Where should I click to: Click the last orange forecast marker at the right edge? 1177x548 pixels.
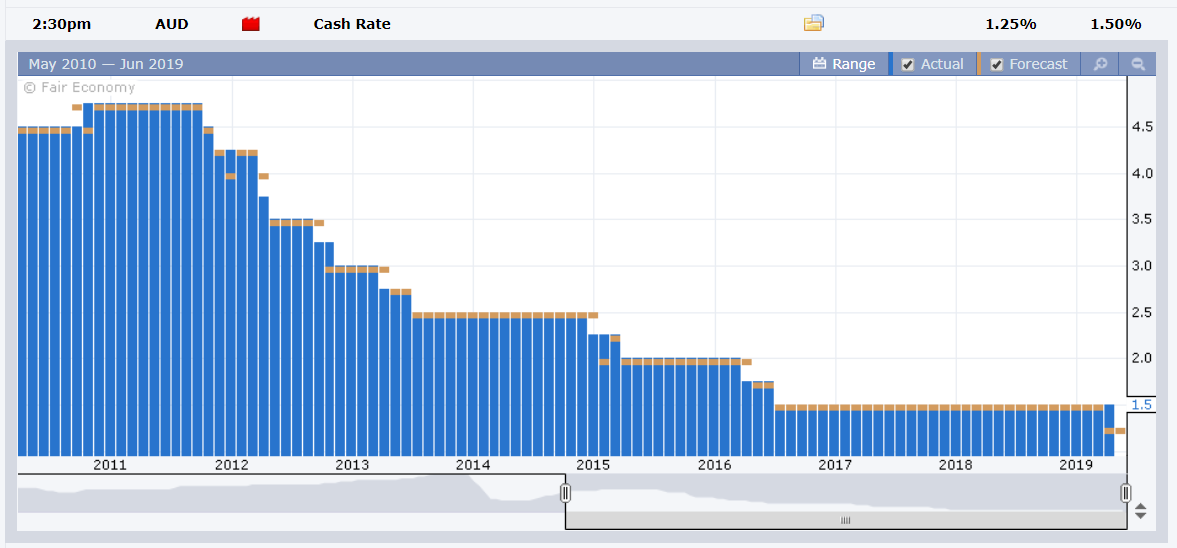pos(1120,431)
